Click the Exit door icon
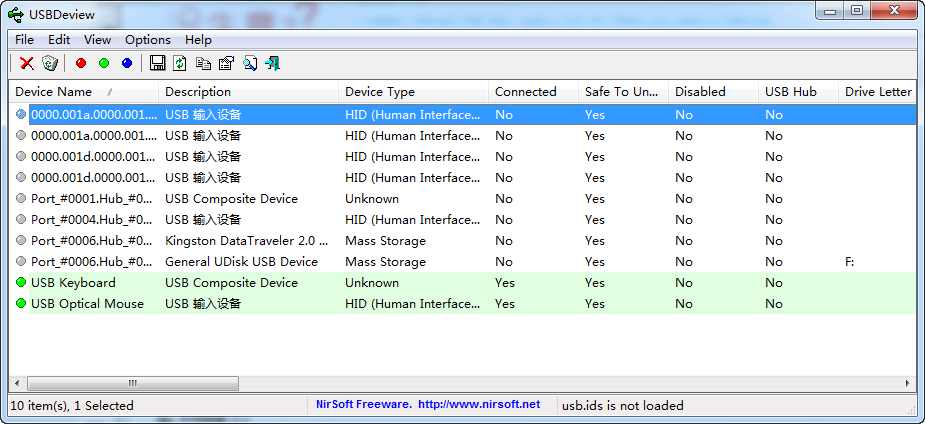This screenshot has width=925, height=424. click(272, 64)
